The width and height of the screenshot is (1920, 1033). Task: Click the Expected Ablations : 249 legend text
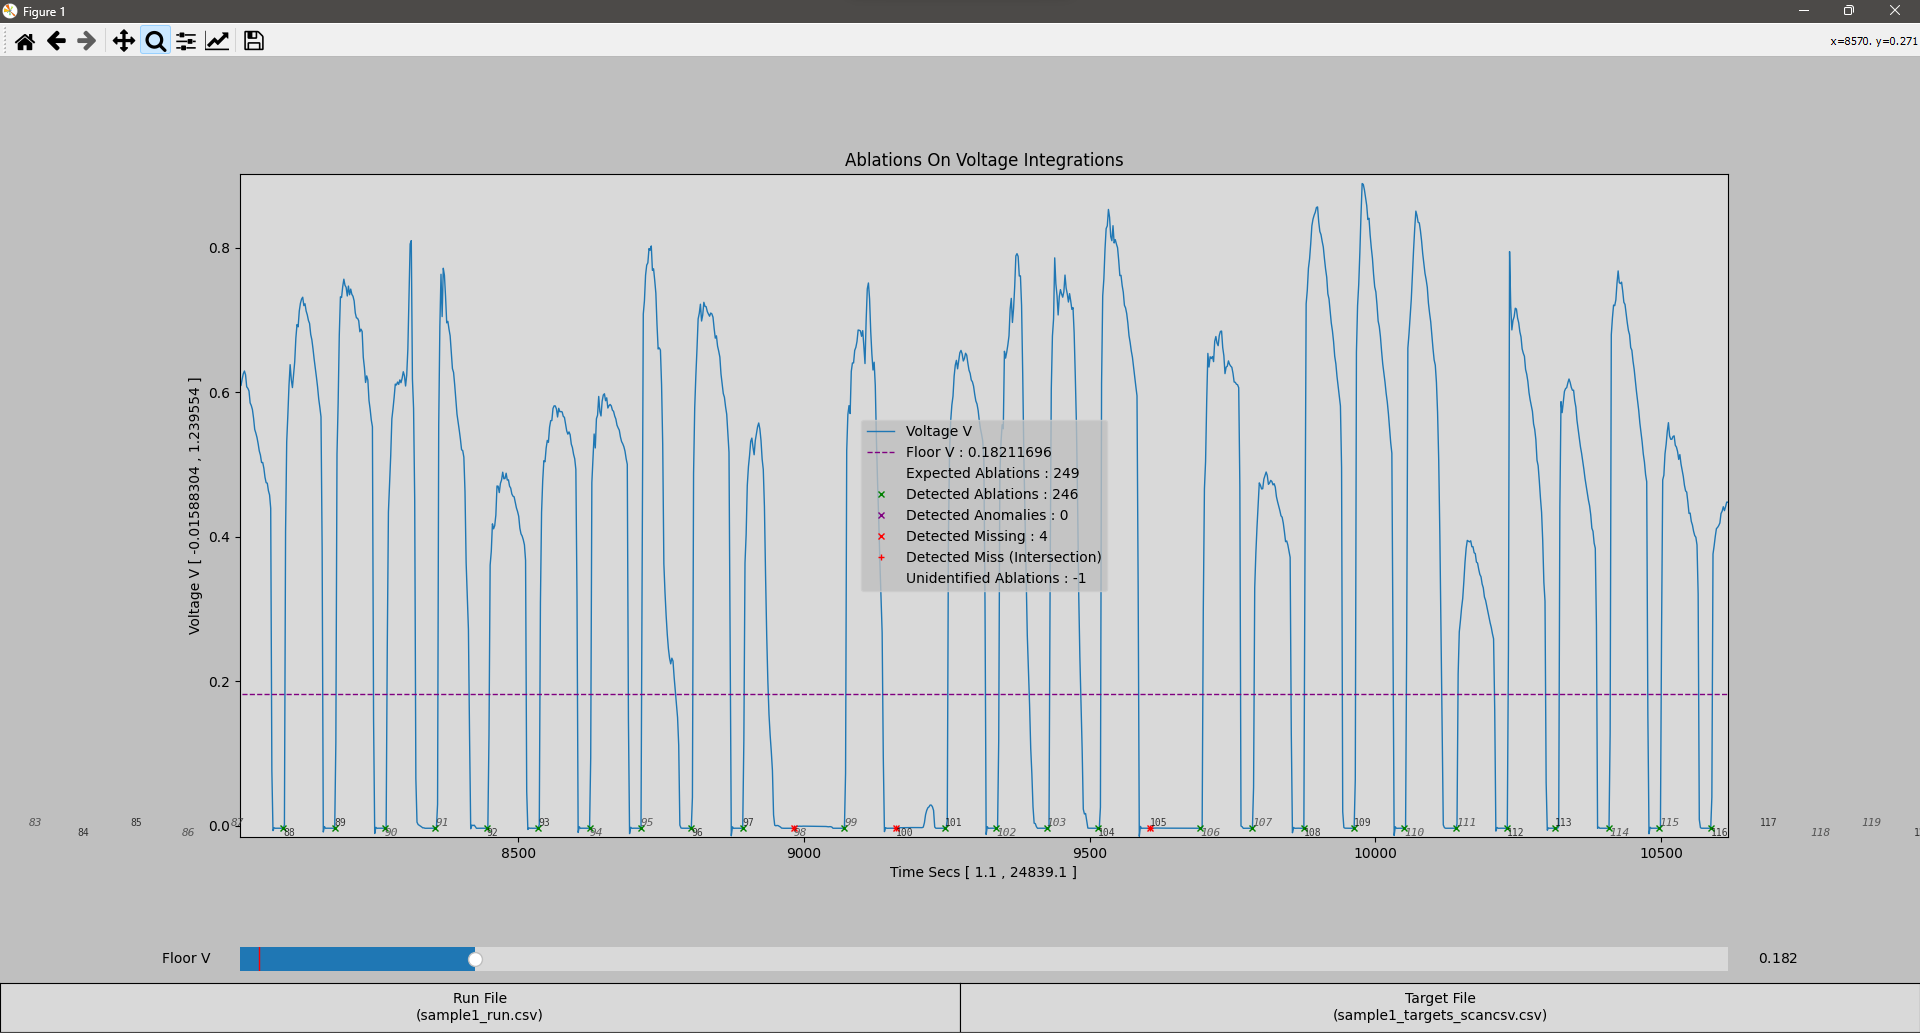click(x=992, y=473)
